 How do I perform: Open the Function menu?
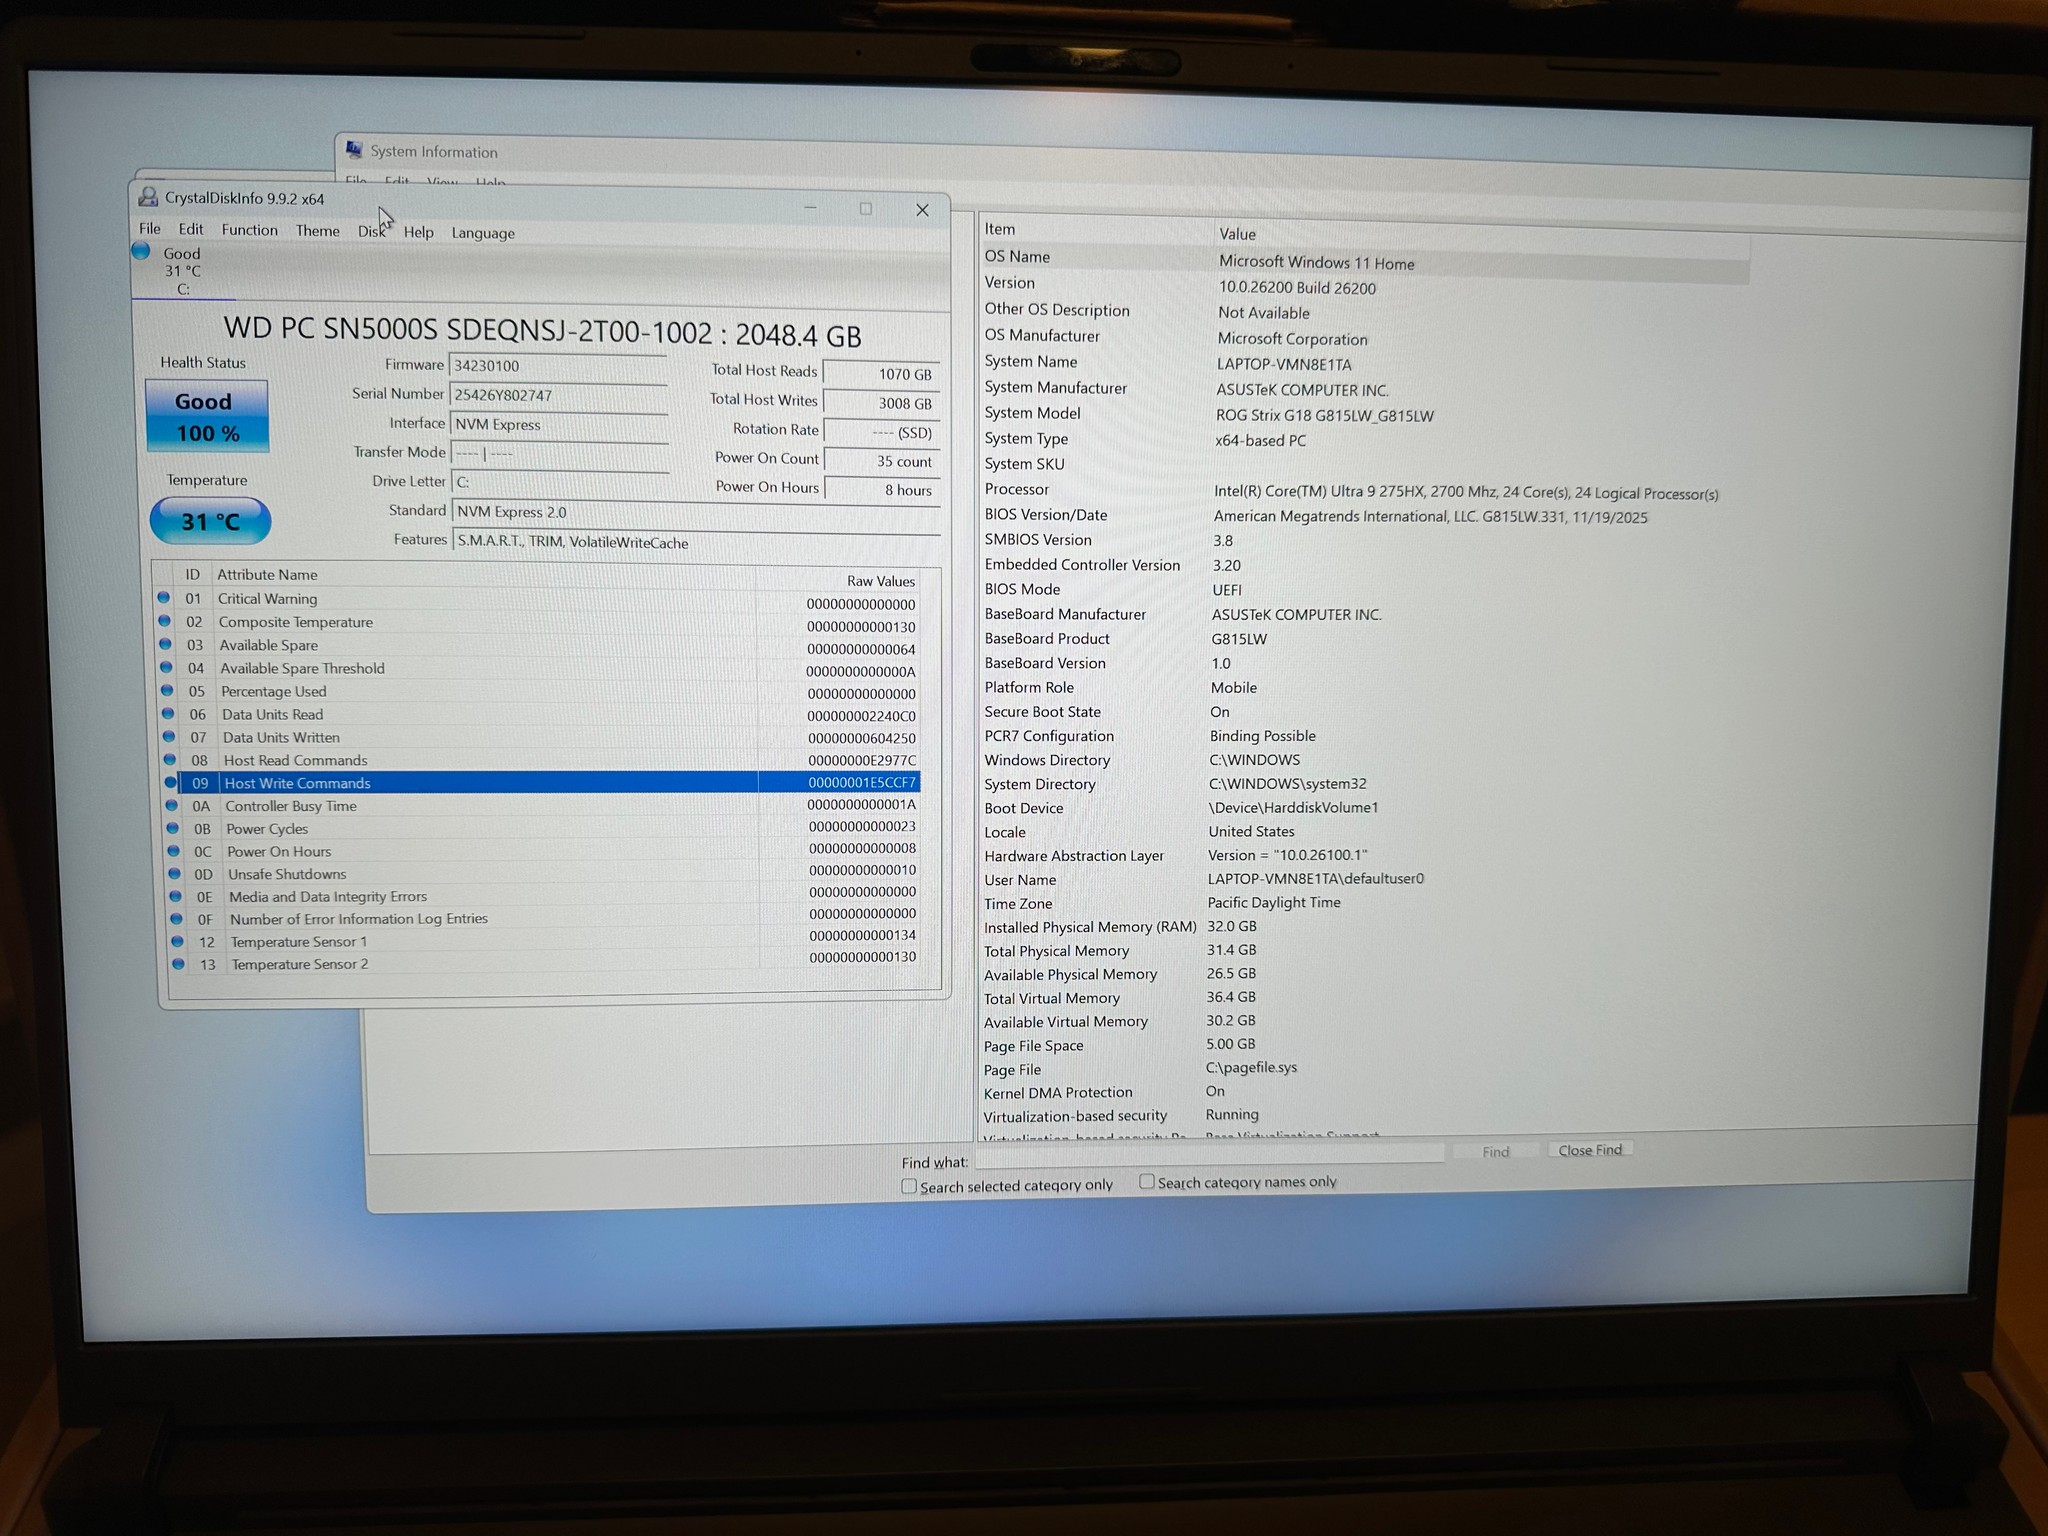(250, 230)
